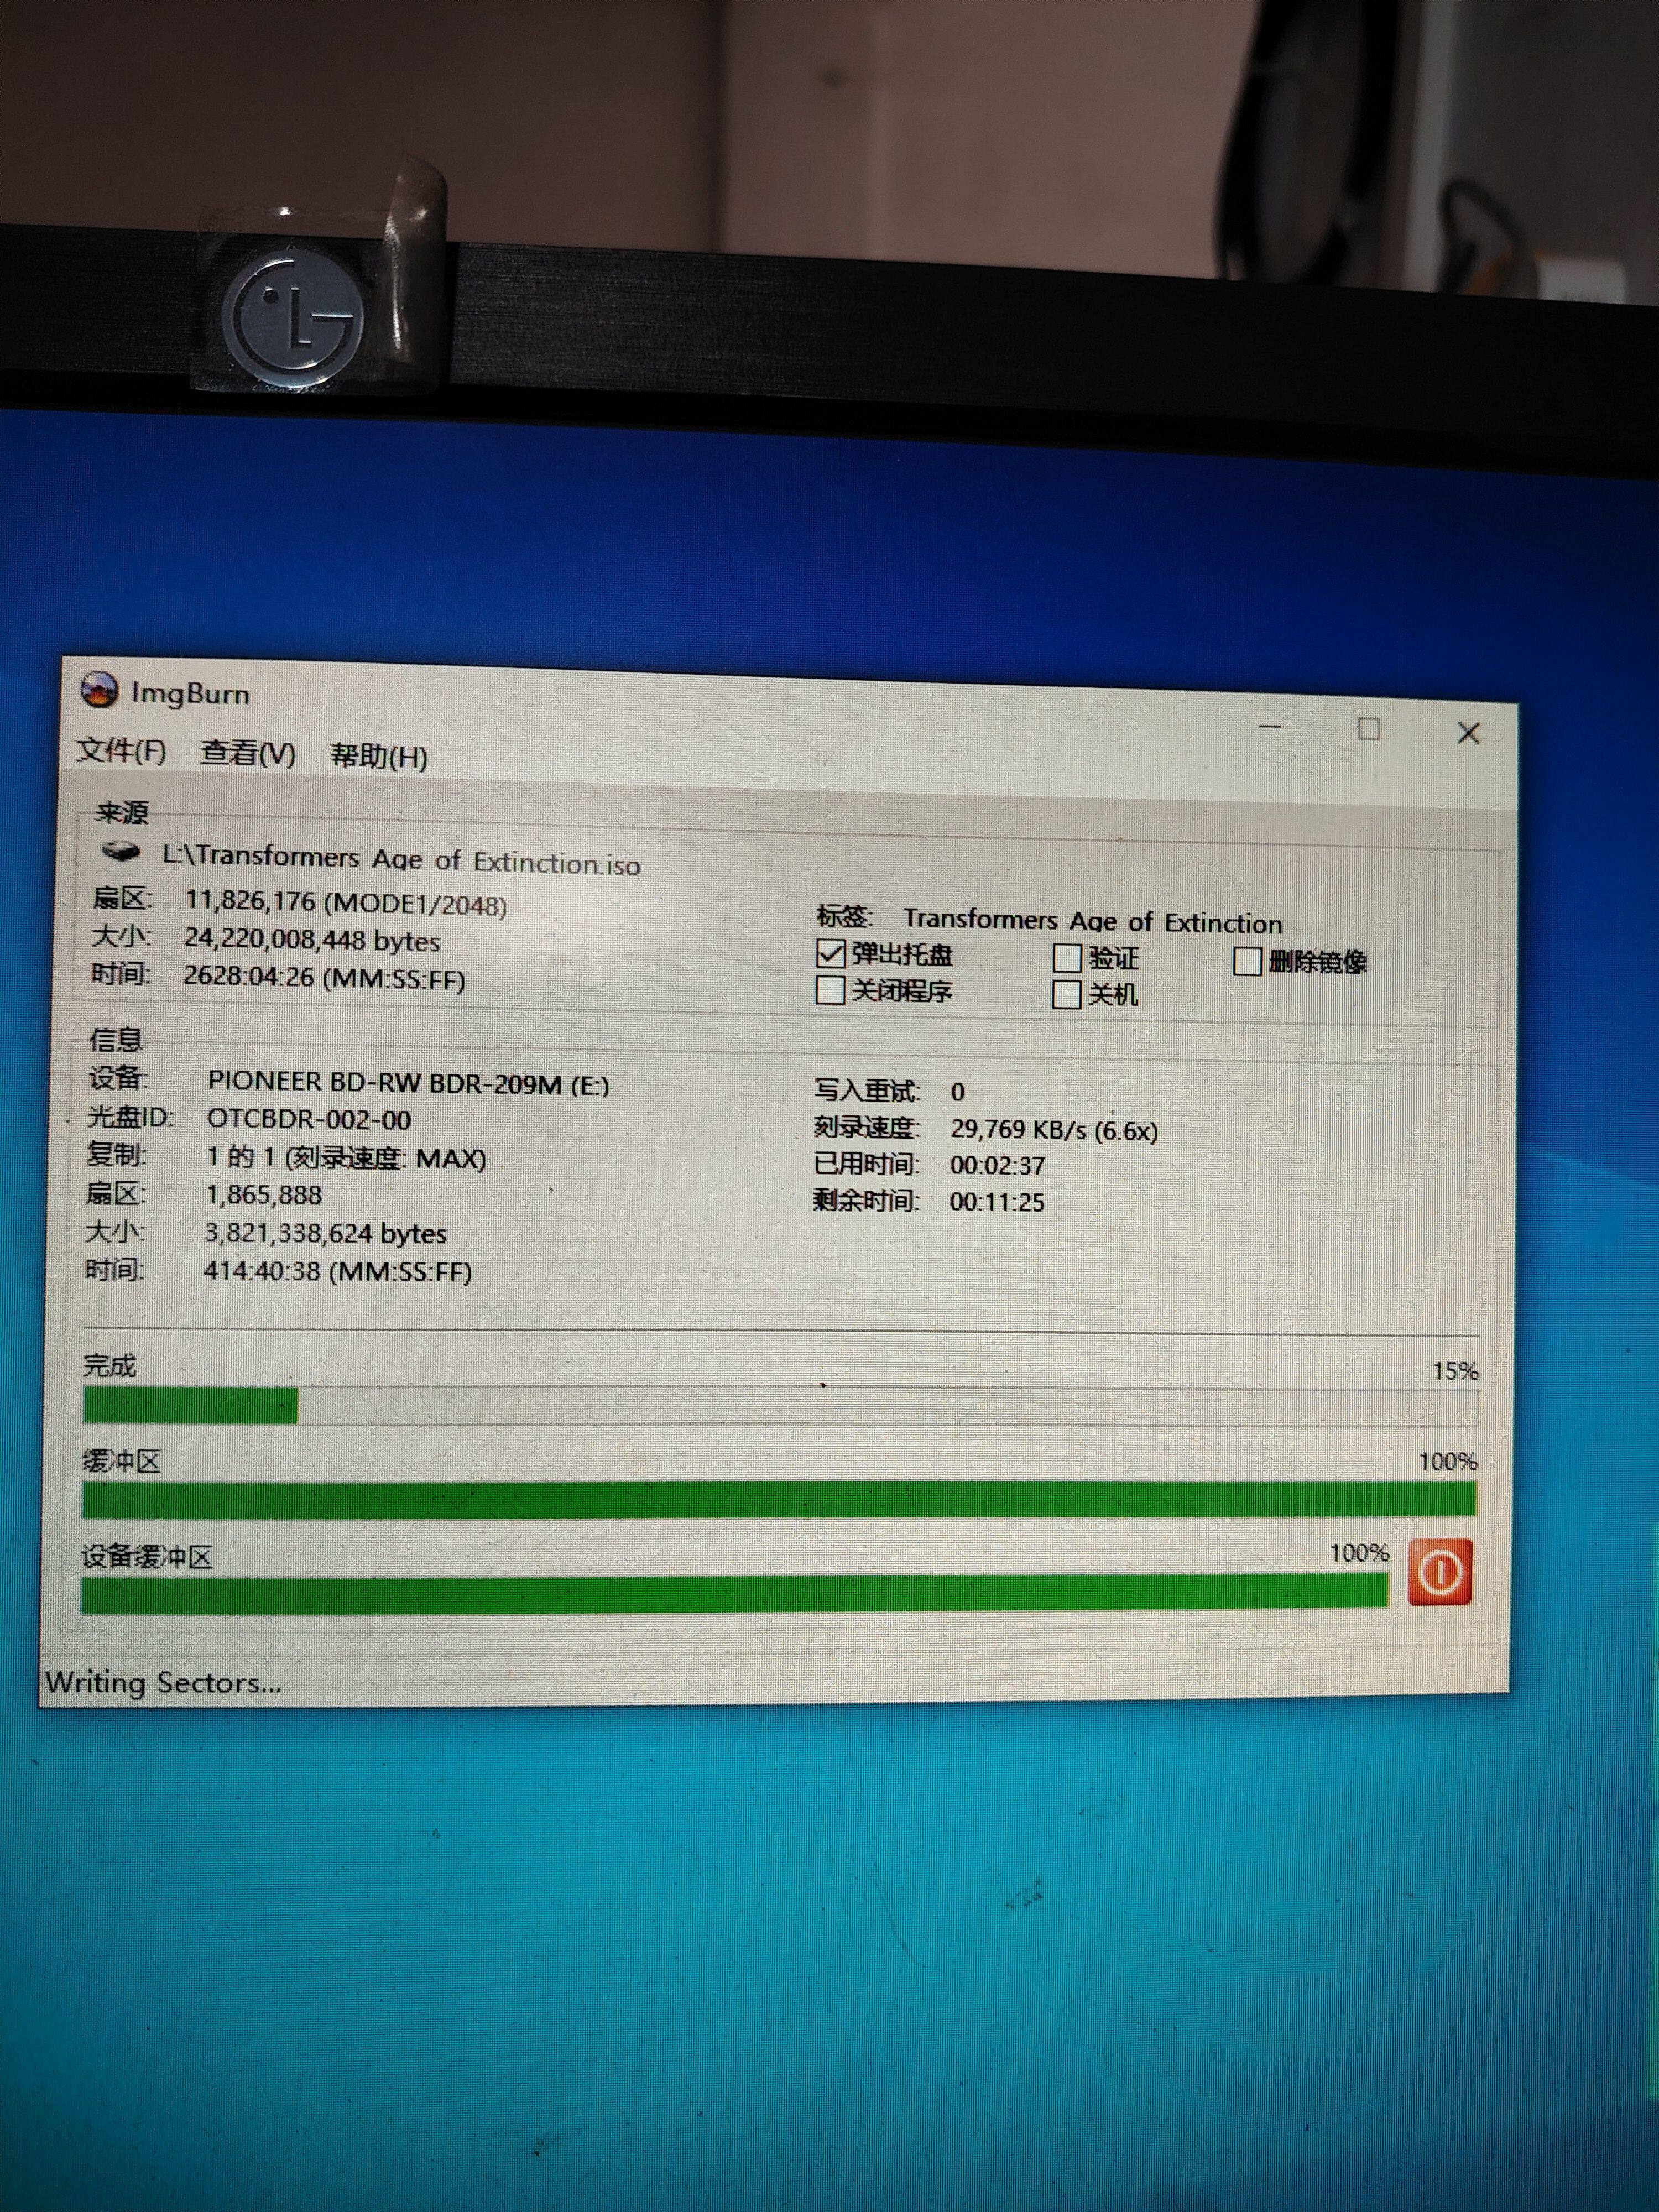The image size is (1659, 2212).
Task: Click written size 3,821,338,624 bytes
Action: (326, 1233)
